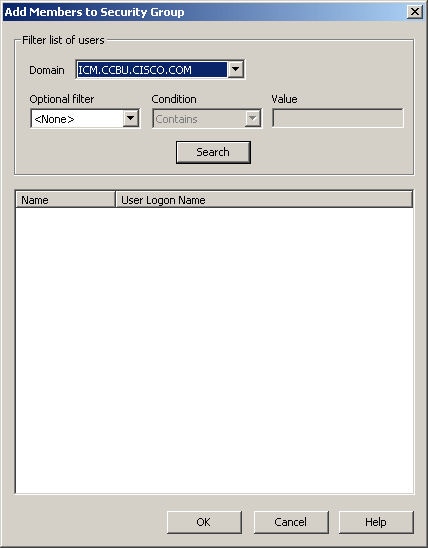Confirm with the OK button
428x548 pixels.
pyautogui.click(x=204, y=522)
